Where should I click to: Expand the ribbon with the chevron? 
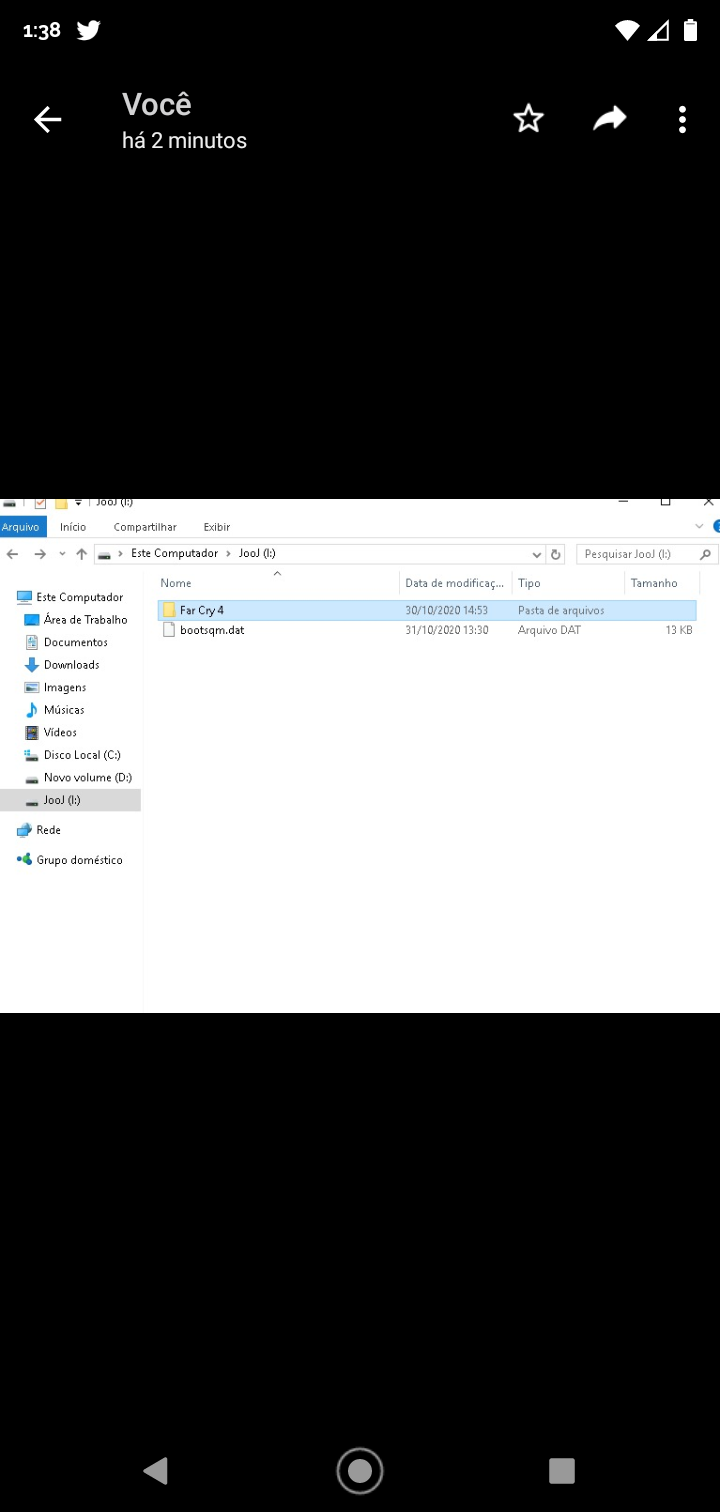699,526
